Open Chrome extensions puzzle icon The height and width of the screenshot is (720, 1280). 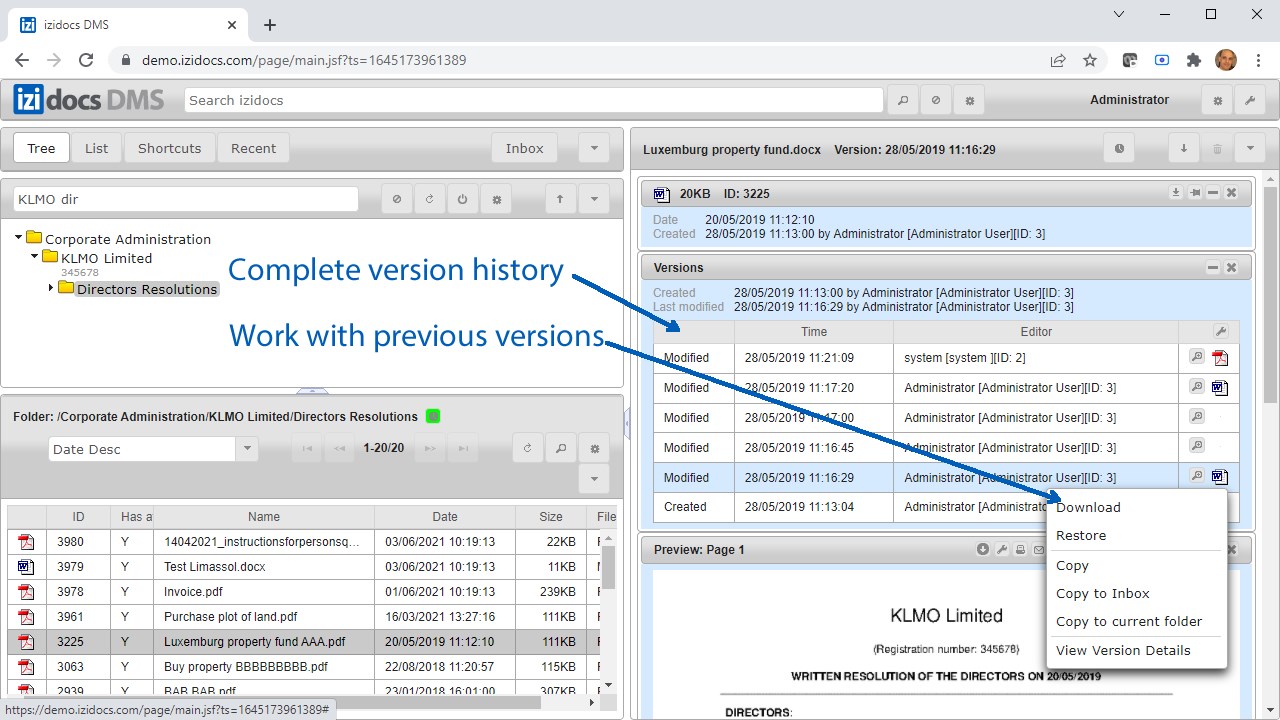click(1193, 60)
